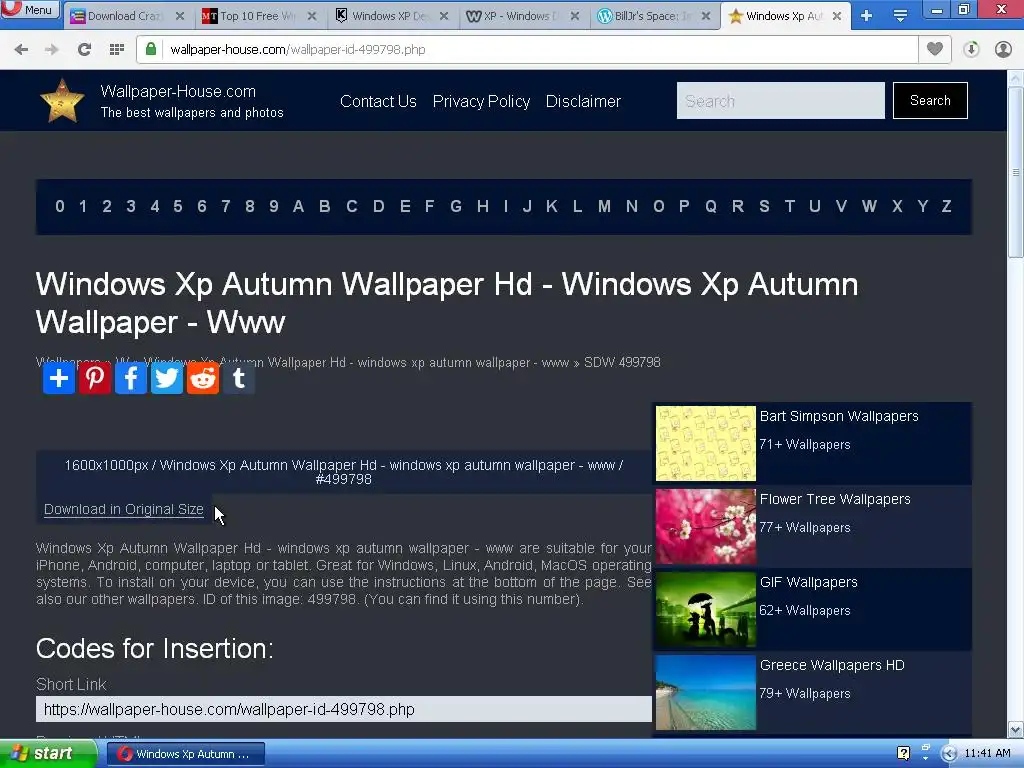Click Download in Original Size link
Image resolution: width=1024 pixels, height=768 pixels.
(x=123, y=509)
